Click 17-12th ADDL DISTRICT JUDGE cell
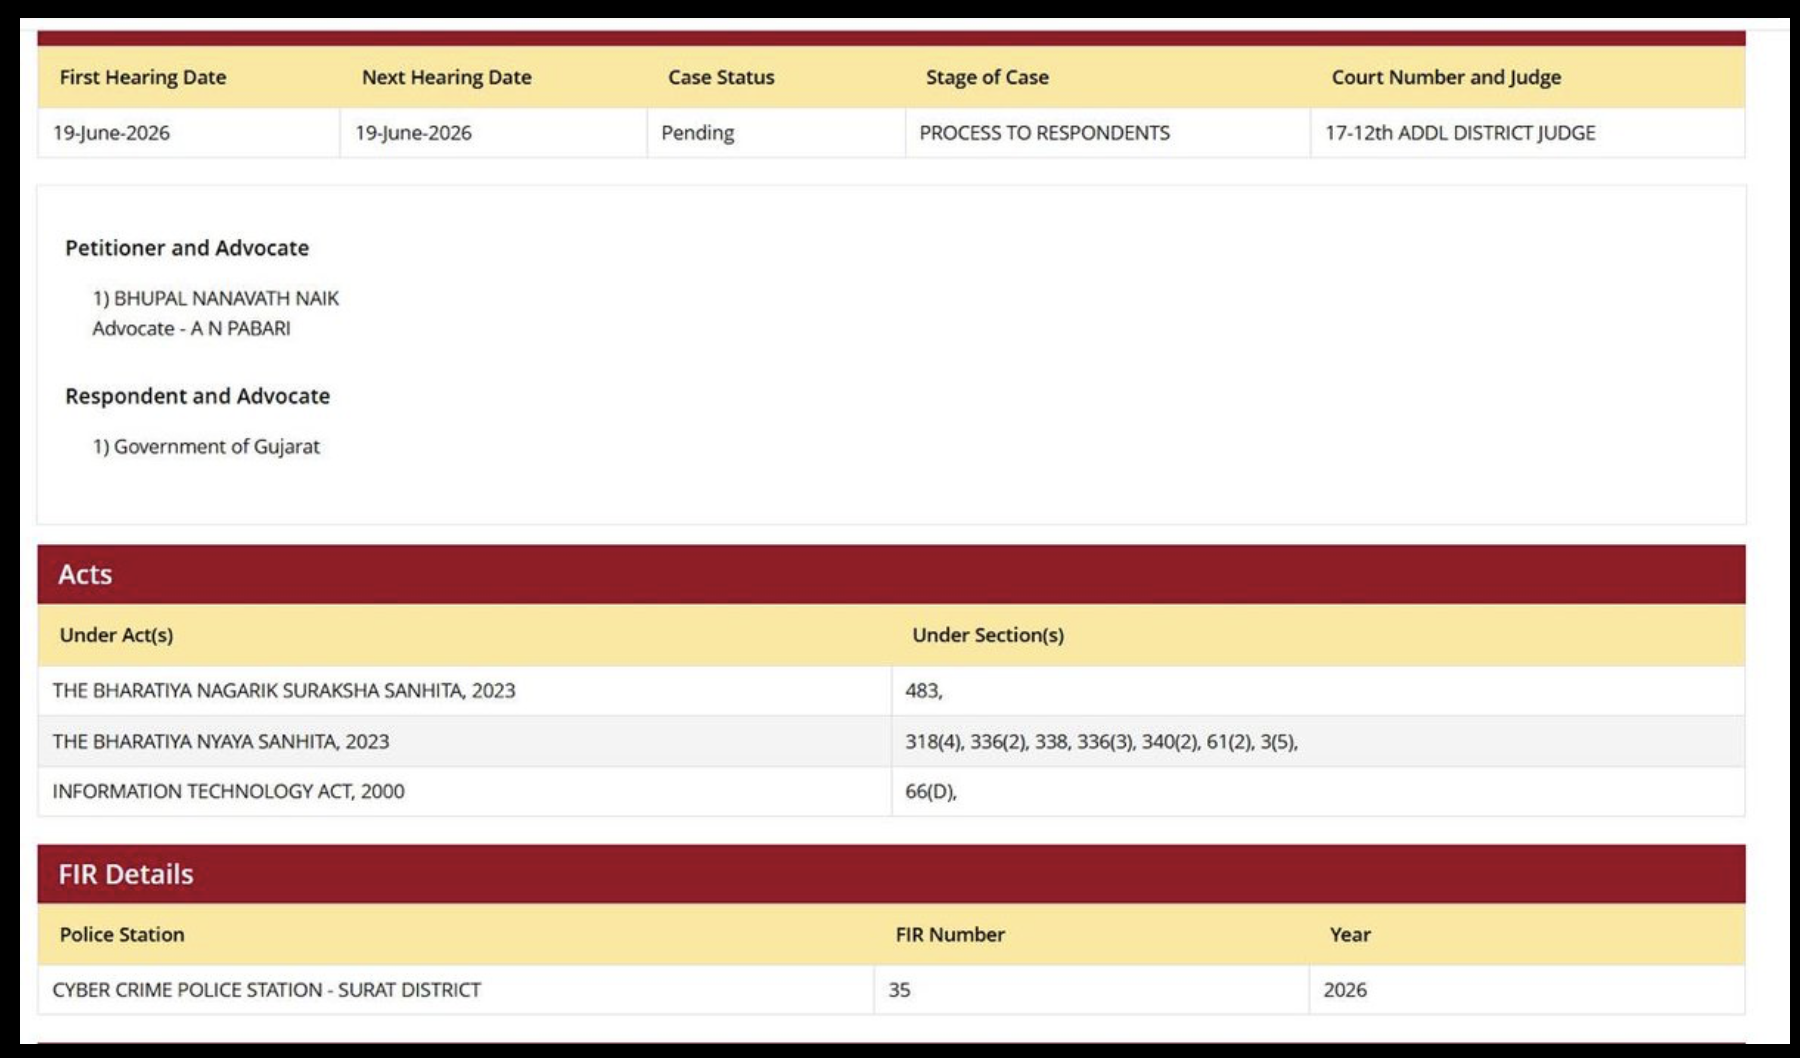Viewport: 1800px width, 1058px height. click(1528, 133)
